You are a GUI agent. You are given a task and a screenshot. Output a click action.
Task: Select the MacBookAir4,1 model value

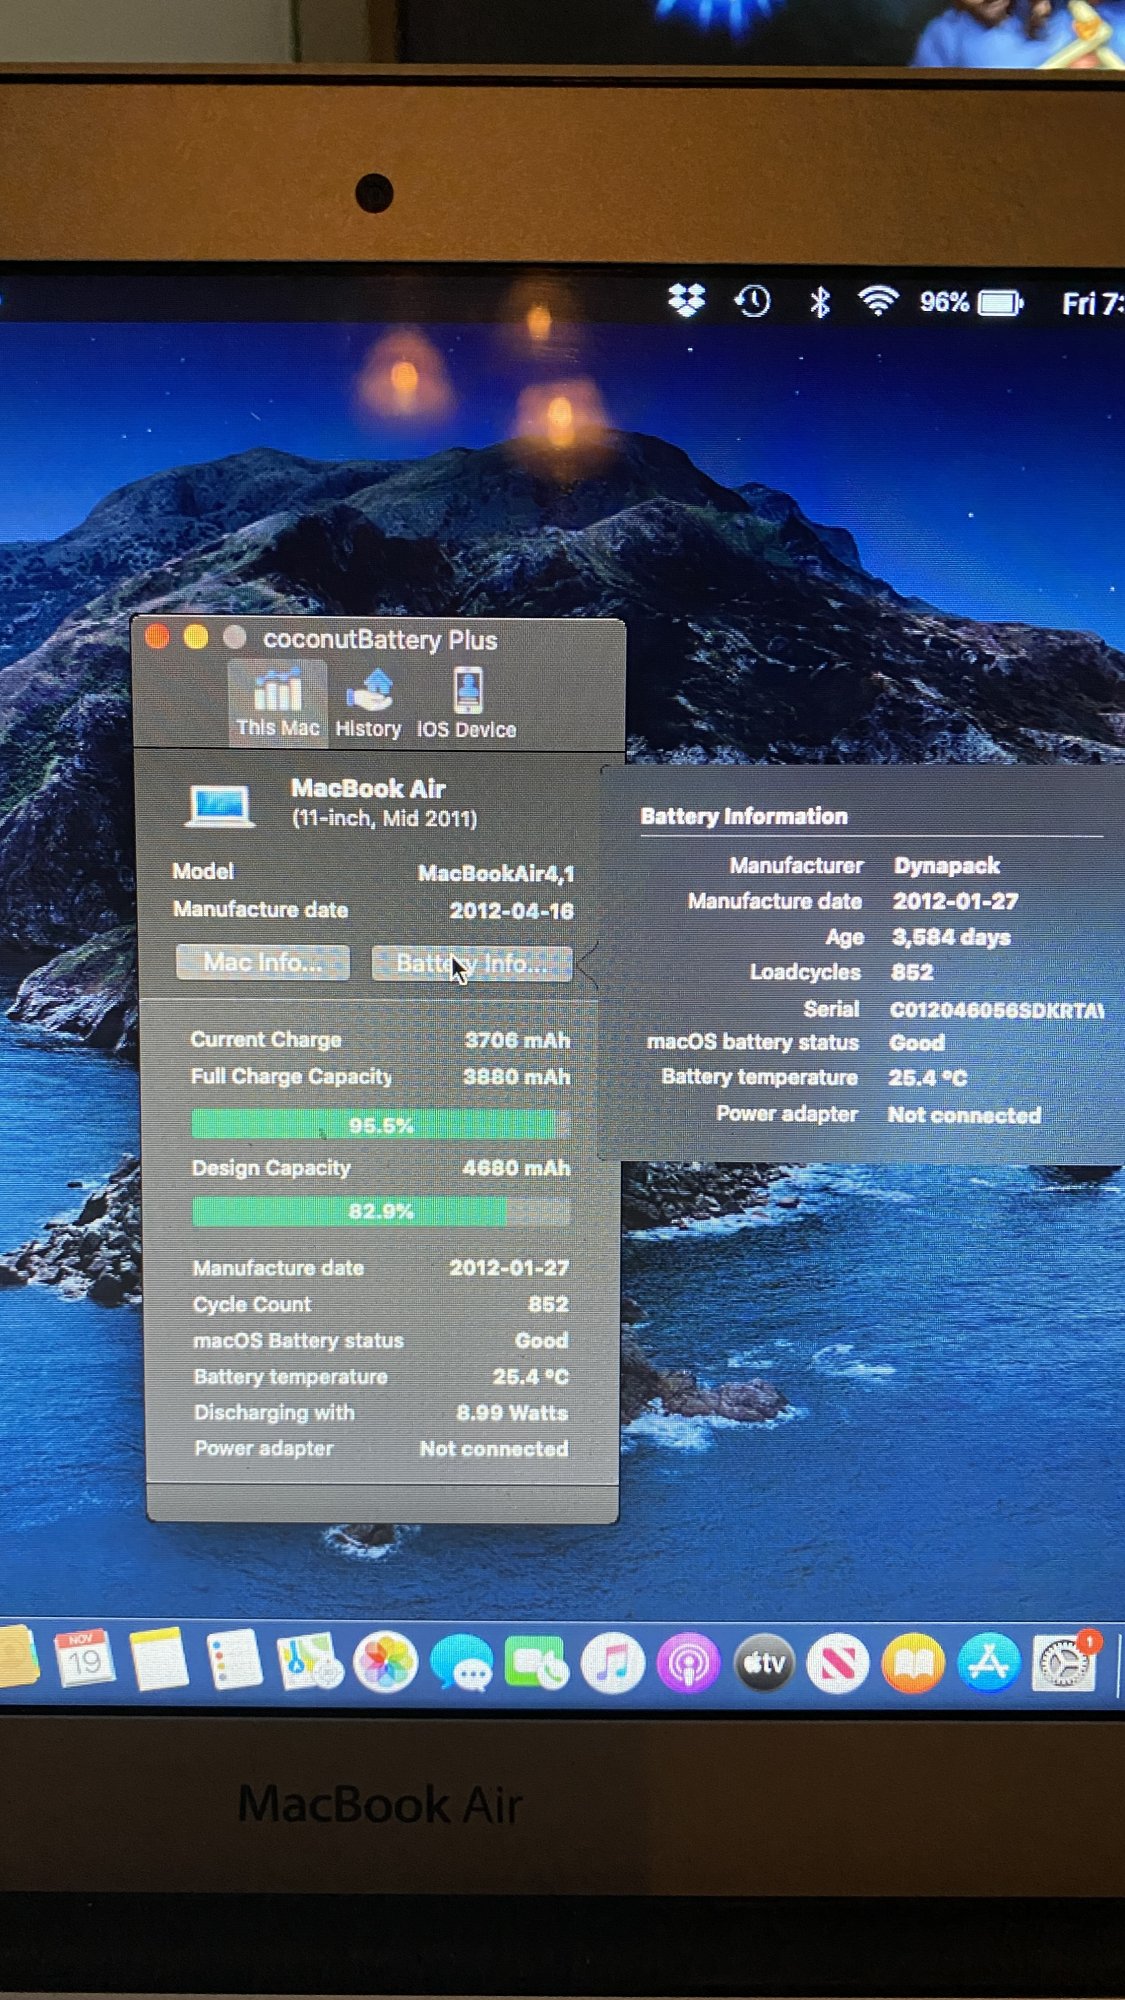tap(496, 874)
